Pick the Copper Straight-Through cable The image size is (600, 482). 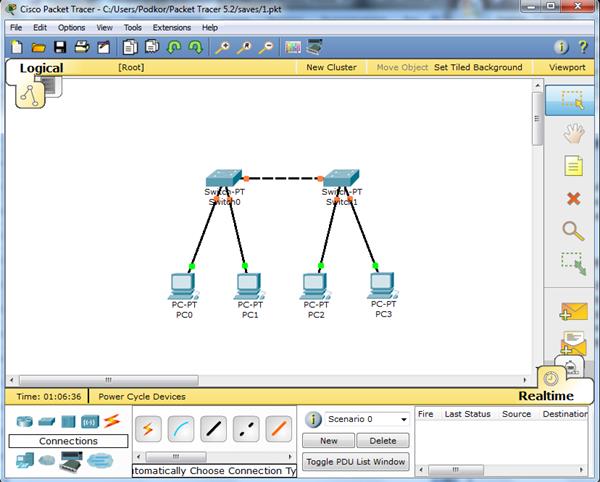click(x=213, y=429)
